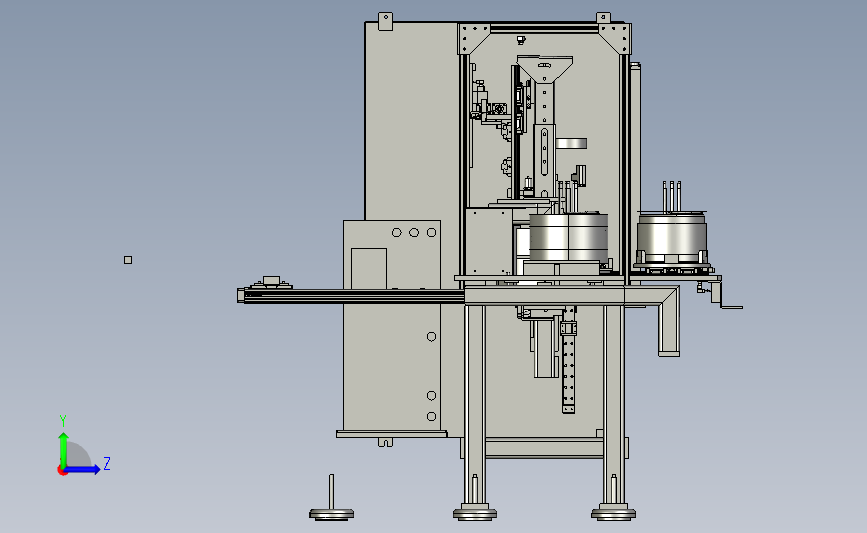
Task: Pick the small rectangular door on the control cabinet
Action: [369, 268]
